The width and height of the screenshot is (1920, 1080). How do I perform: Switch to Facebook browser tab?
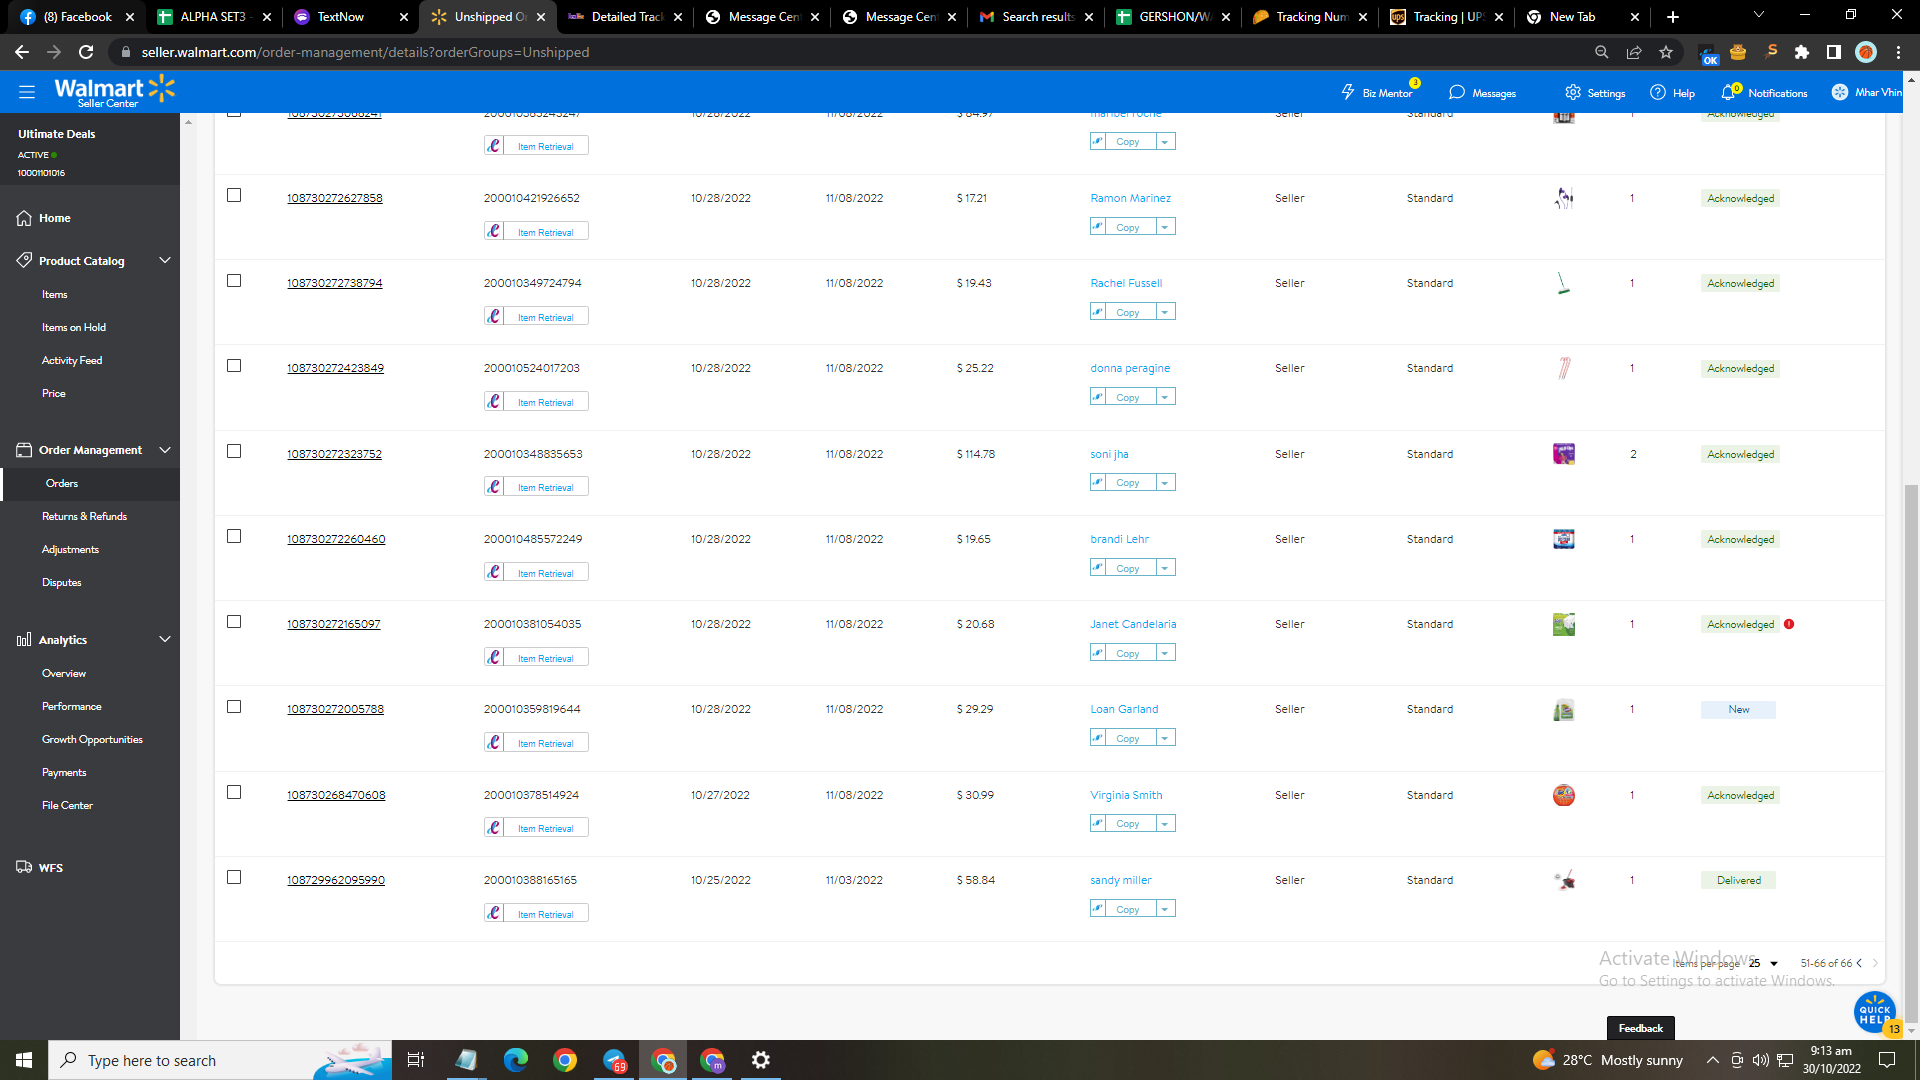[78, 17]
